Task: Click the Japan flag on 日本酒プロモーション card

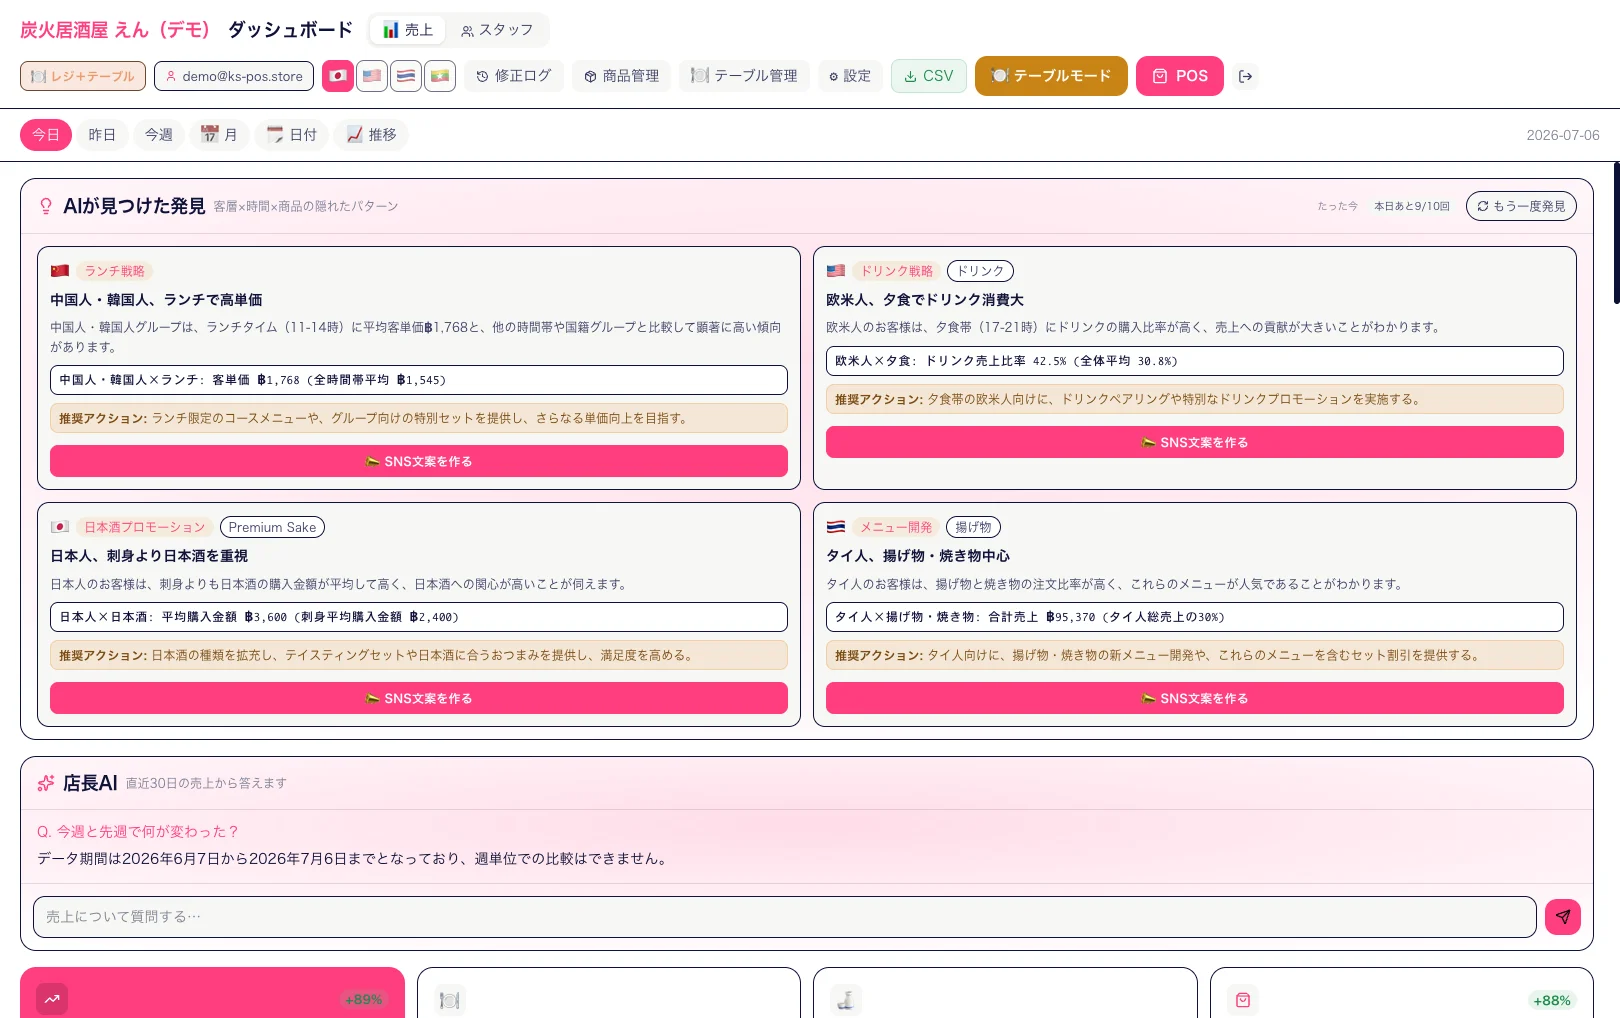Action: 60,527
